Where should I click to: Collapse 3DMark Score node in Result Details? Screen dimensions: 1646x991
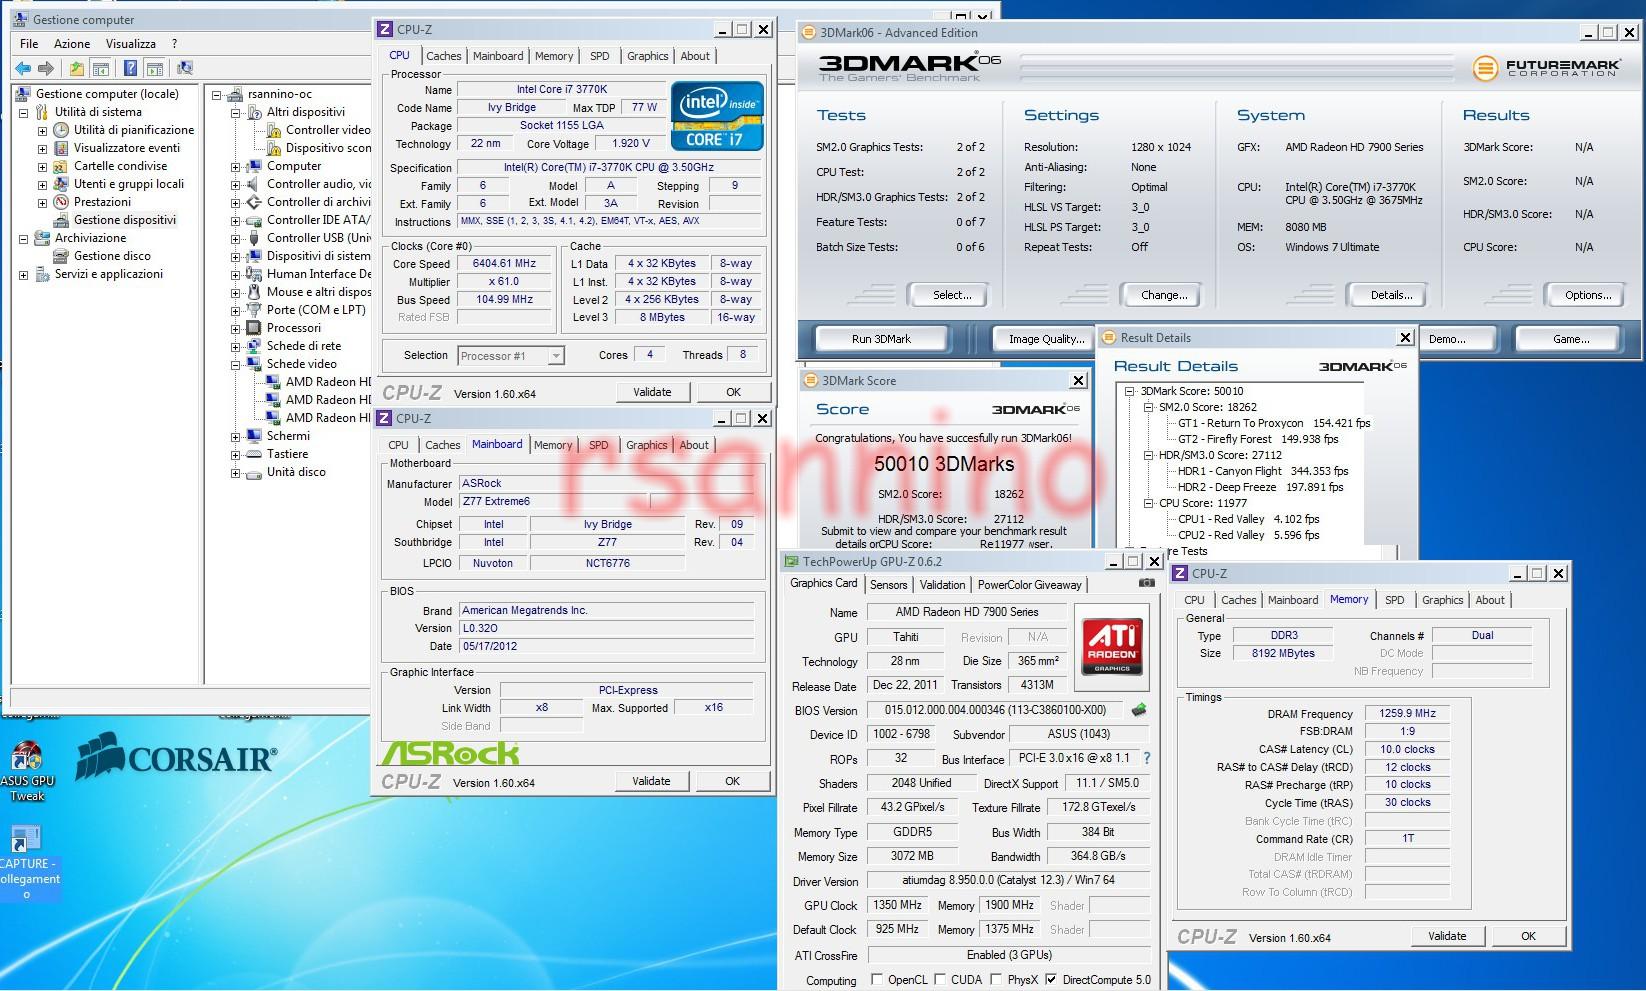pyautogui.click(x=1130, y=392)
